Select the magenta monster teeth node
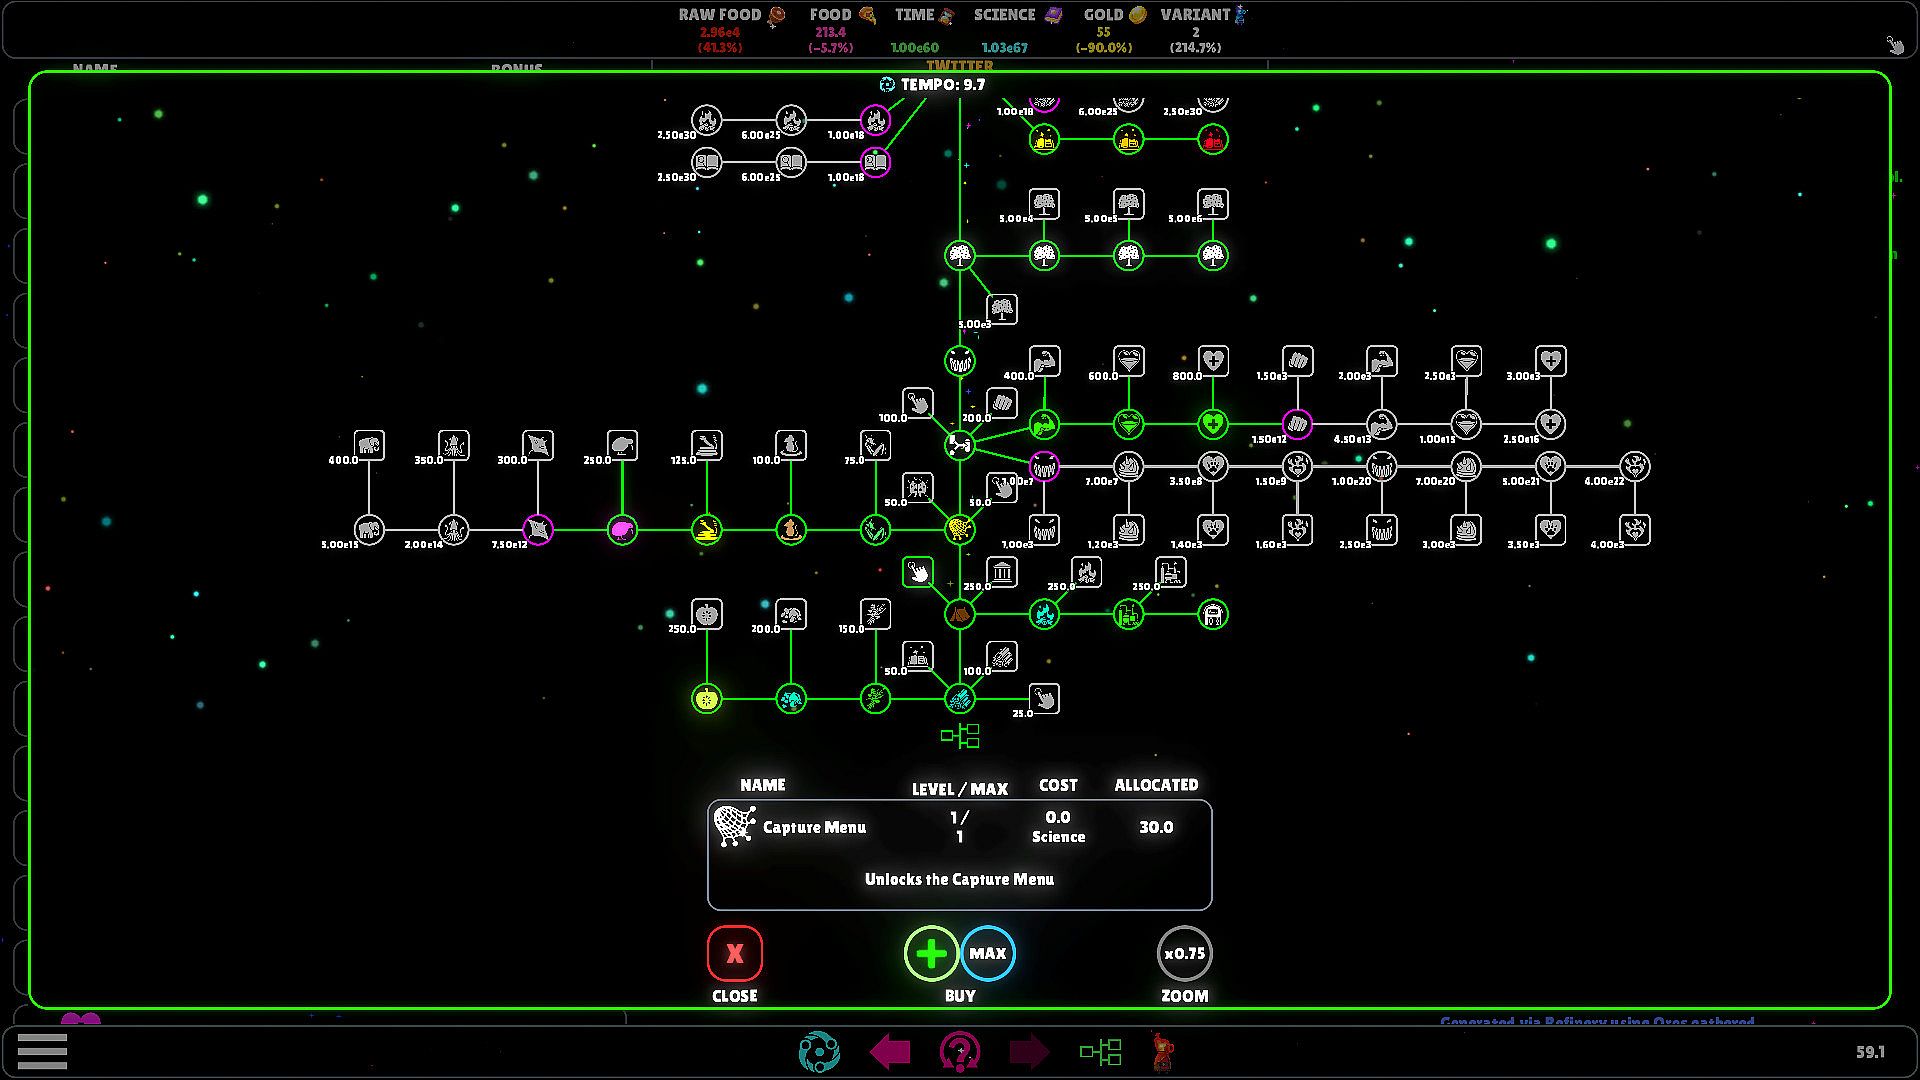1920x1080 pixels. click(x=1043, y=466)
